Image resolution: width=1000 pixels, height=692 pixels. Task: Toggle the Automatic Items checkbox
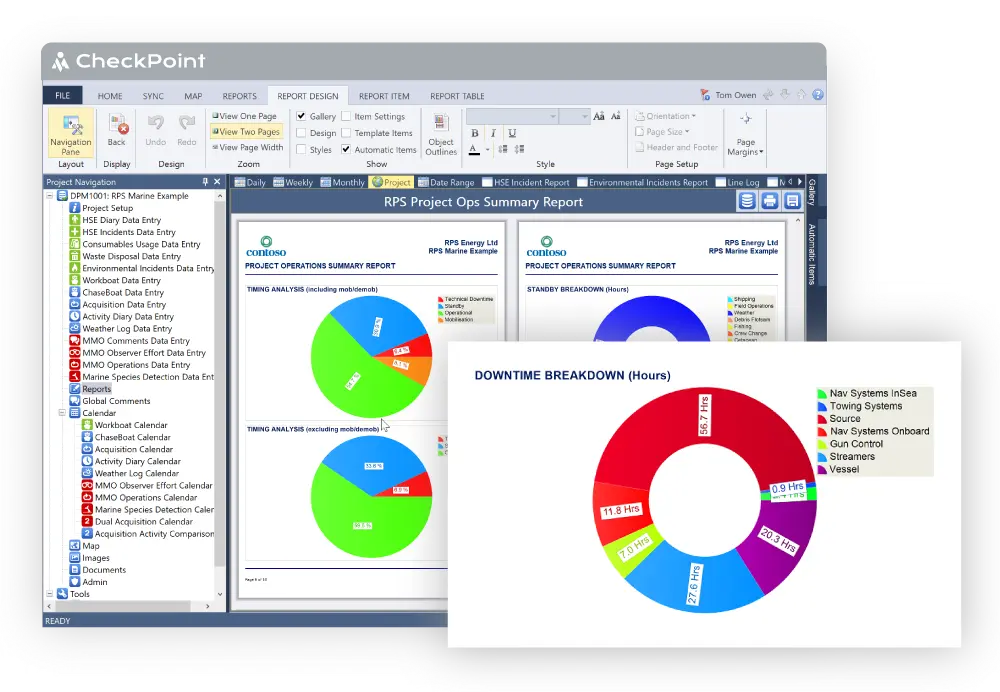(346, 149)
